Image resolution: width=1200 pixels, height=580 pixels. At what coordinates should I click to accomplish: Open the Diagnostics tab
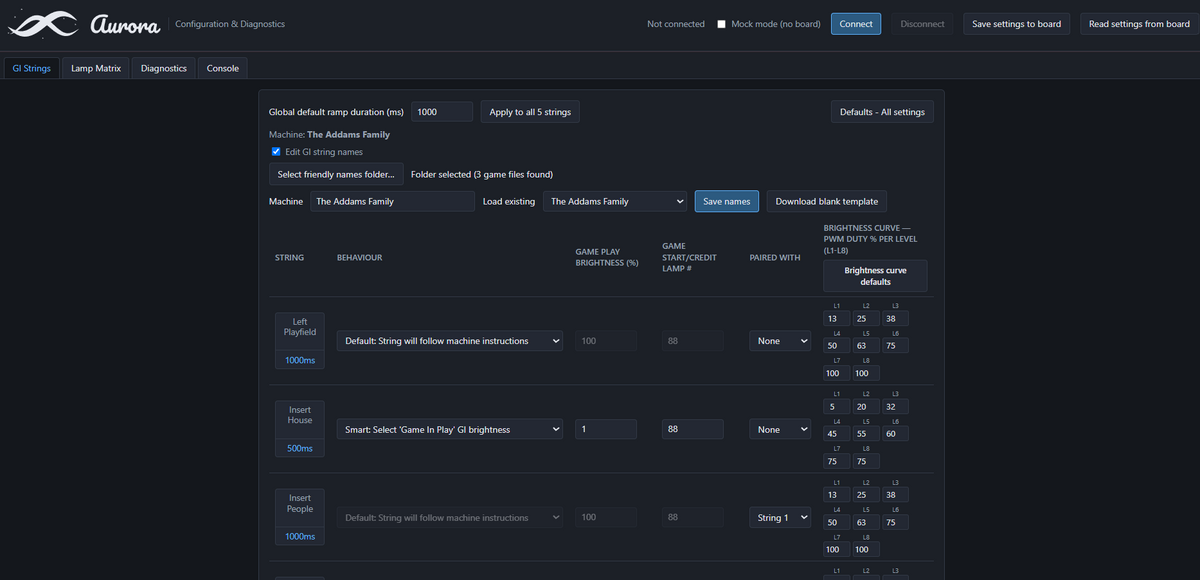tap(164, 68)
